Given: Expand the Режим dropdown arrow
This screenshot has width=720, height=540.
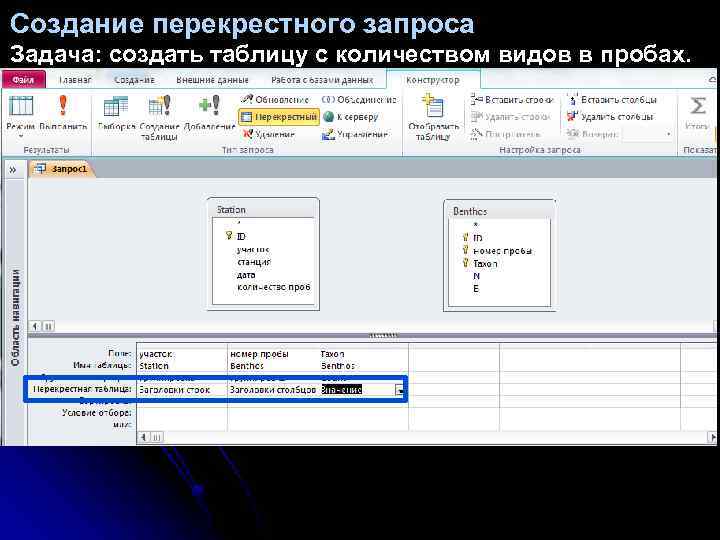Looking at the screenshot, I should 21,136.
